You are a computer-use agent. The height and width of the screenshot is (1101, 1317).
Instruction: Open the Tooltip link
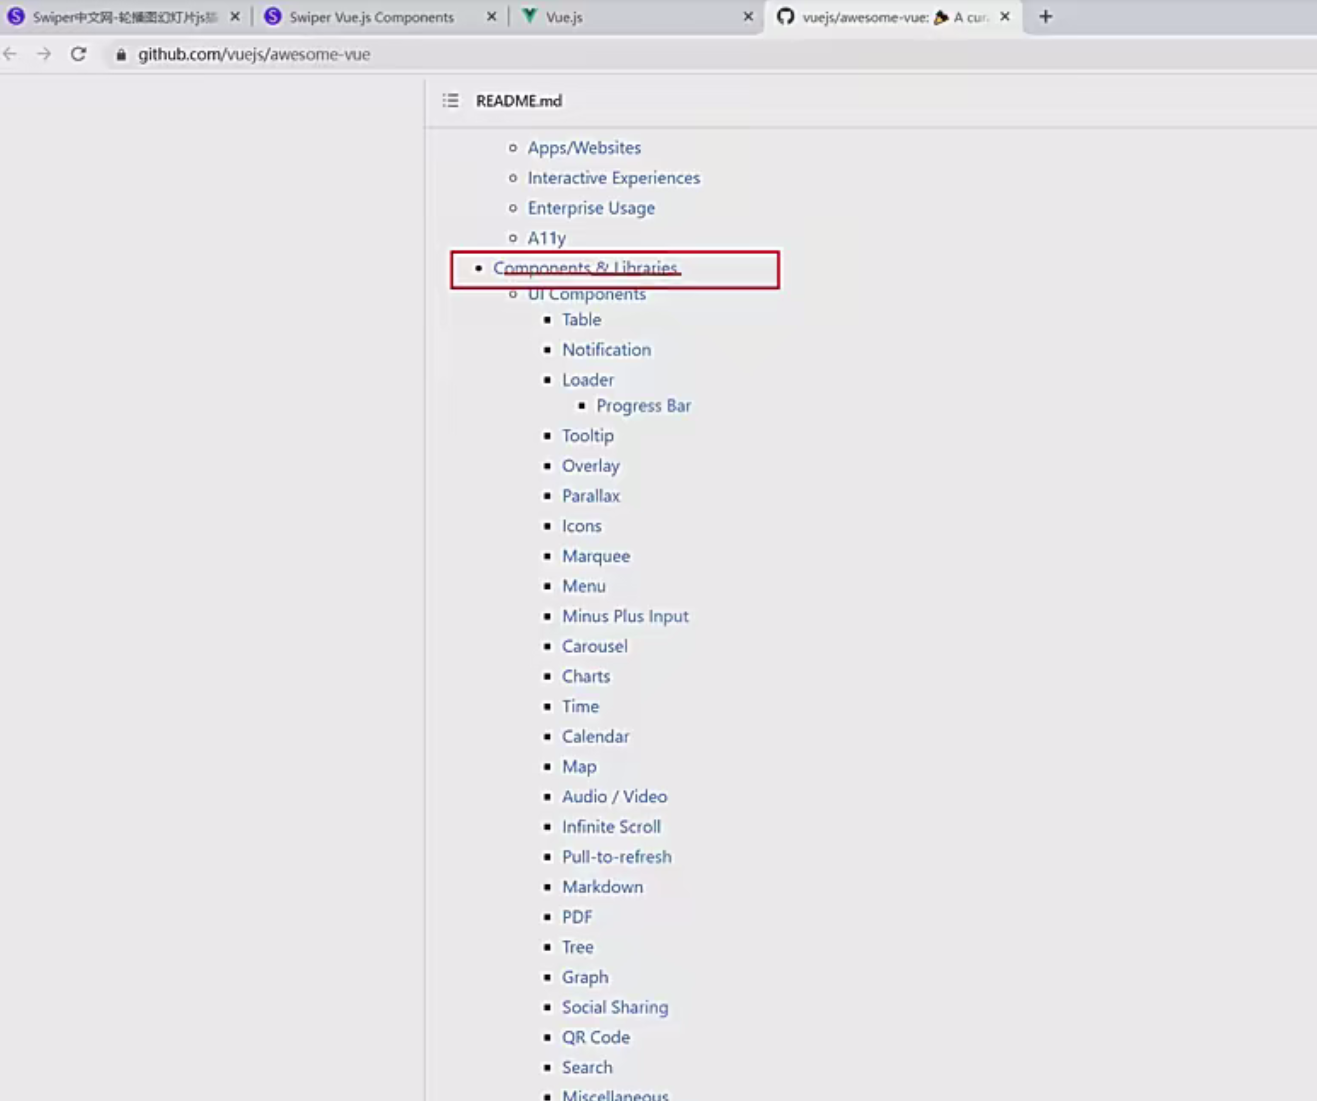588,435
